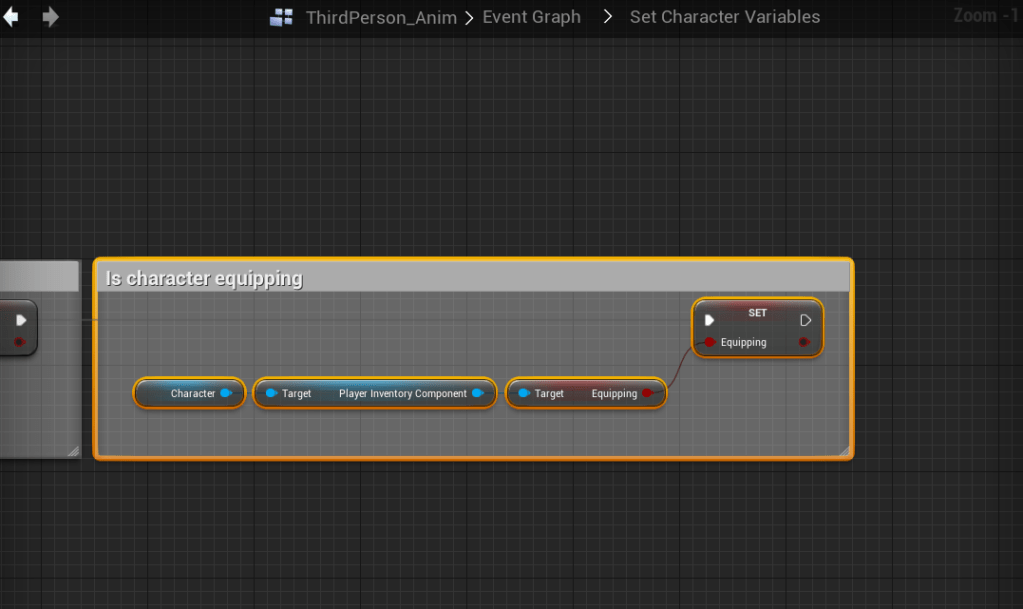Click the back navigation arrow
Image resolution: width=1023 pixels, height=609 pixels.
coord(11,17)
